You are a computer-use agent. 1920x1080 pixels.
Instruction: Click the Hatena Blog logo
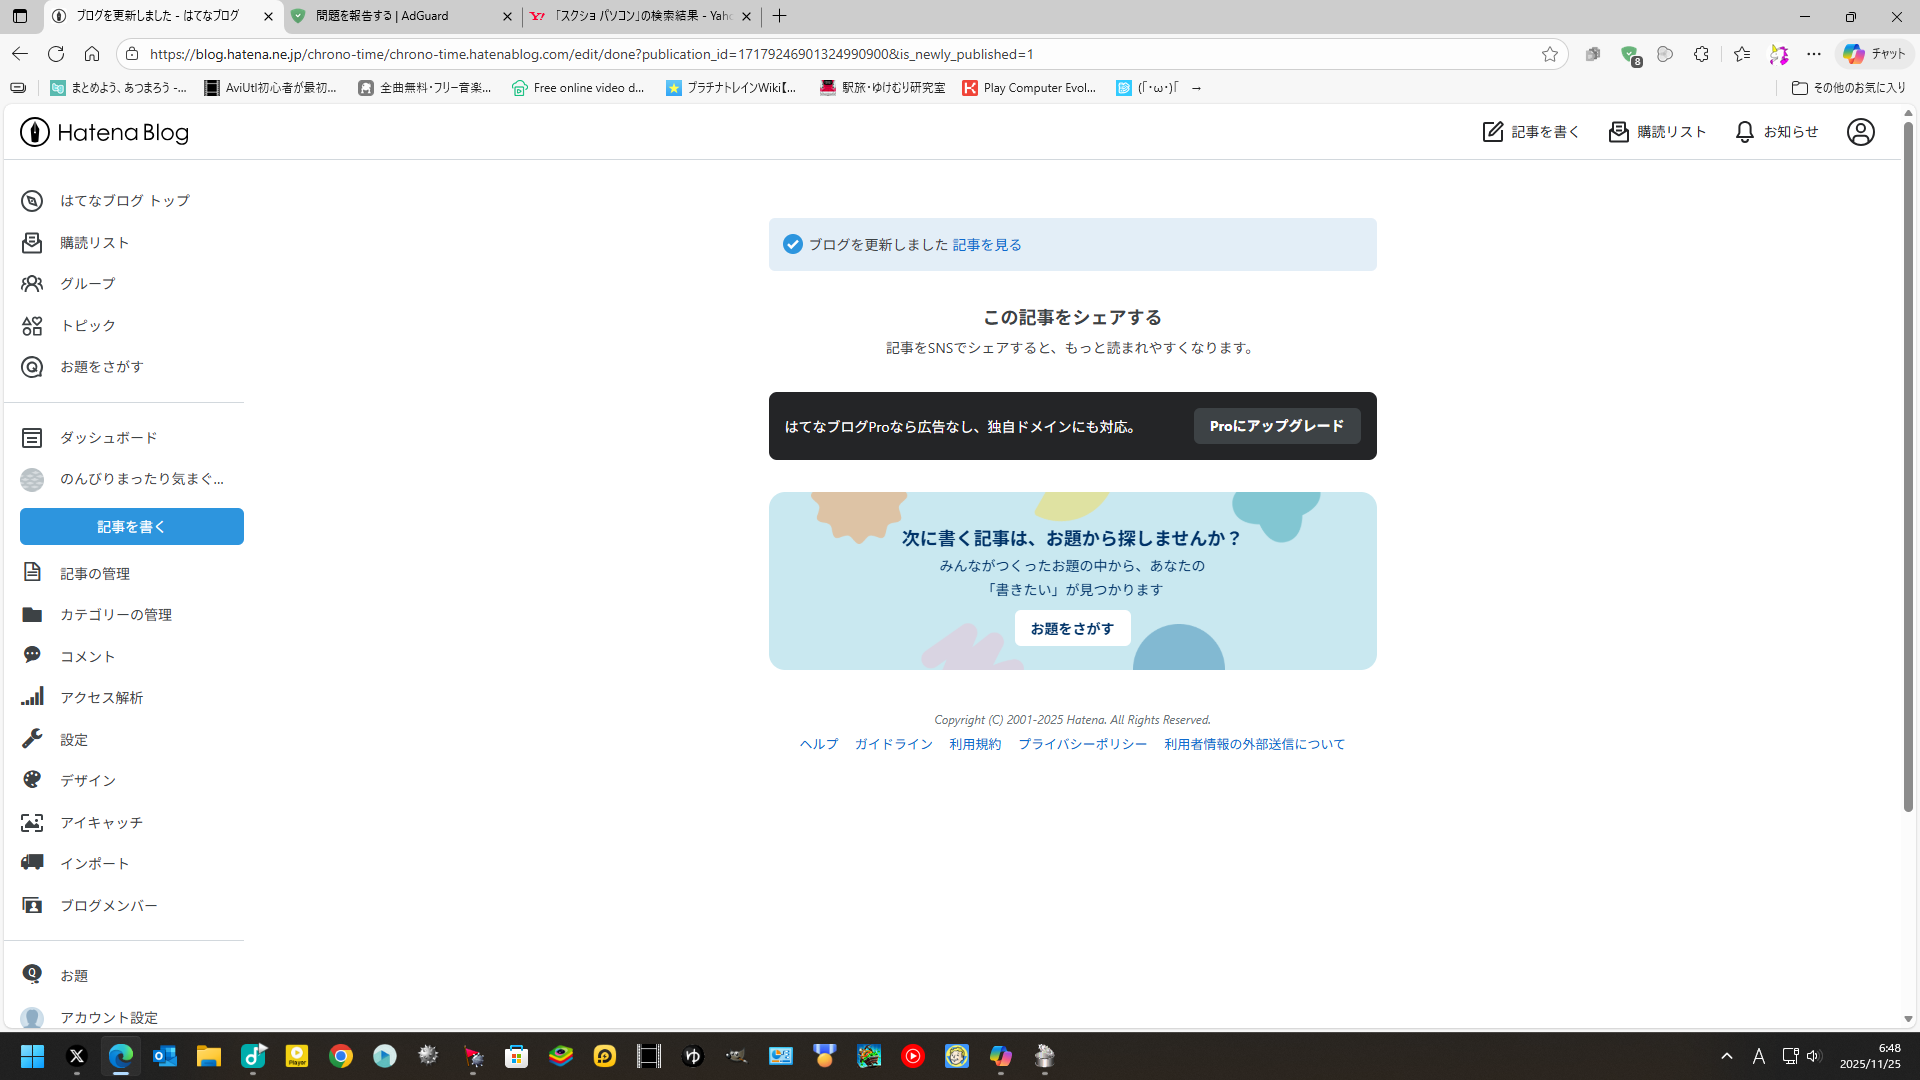(x=103, y=131)
